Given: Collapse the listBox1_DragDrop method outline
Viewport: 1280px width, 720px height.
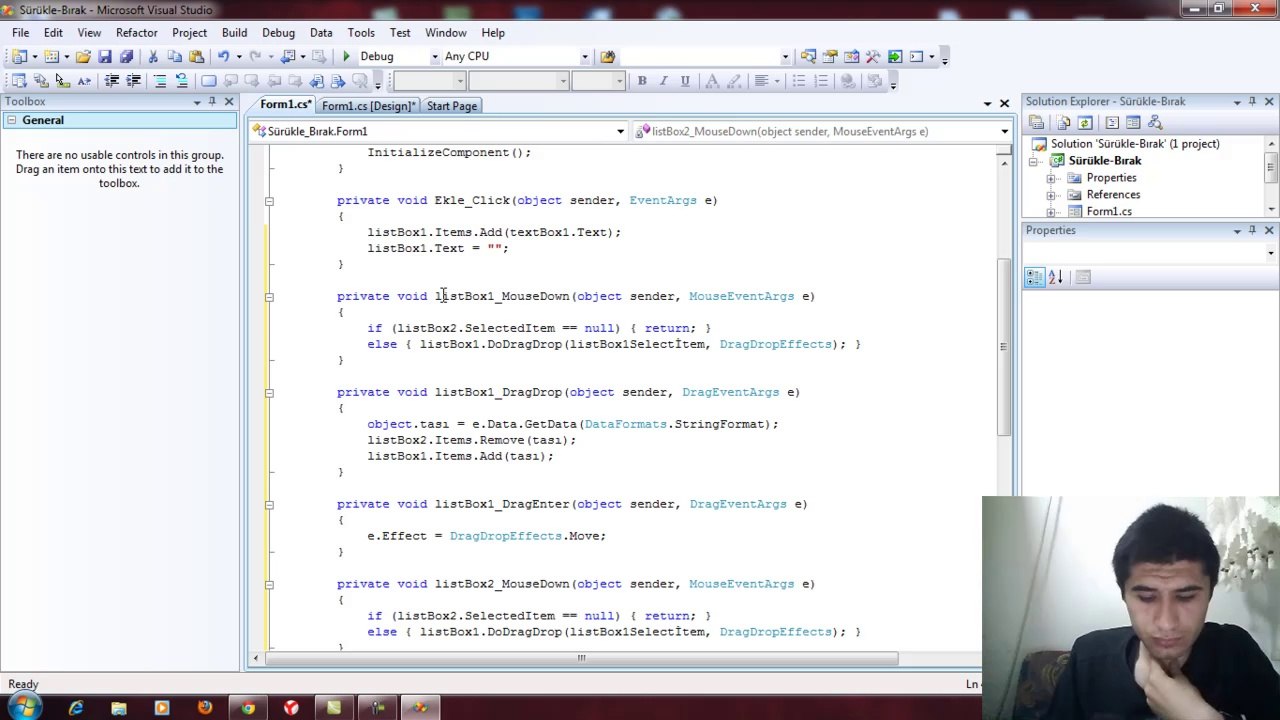Looking at the screenshot, I should pyautogui.click(x=269, y=393).
